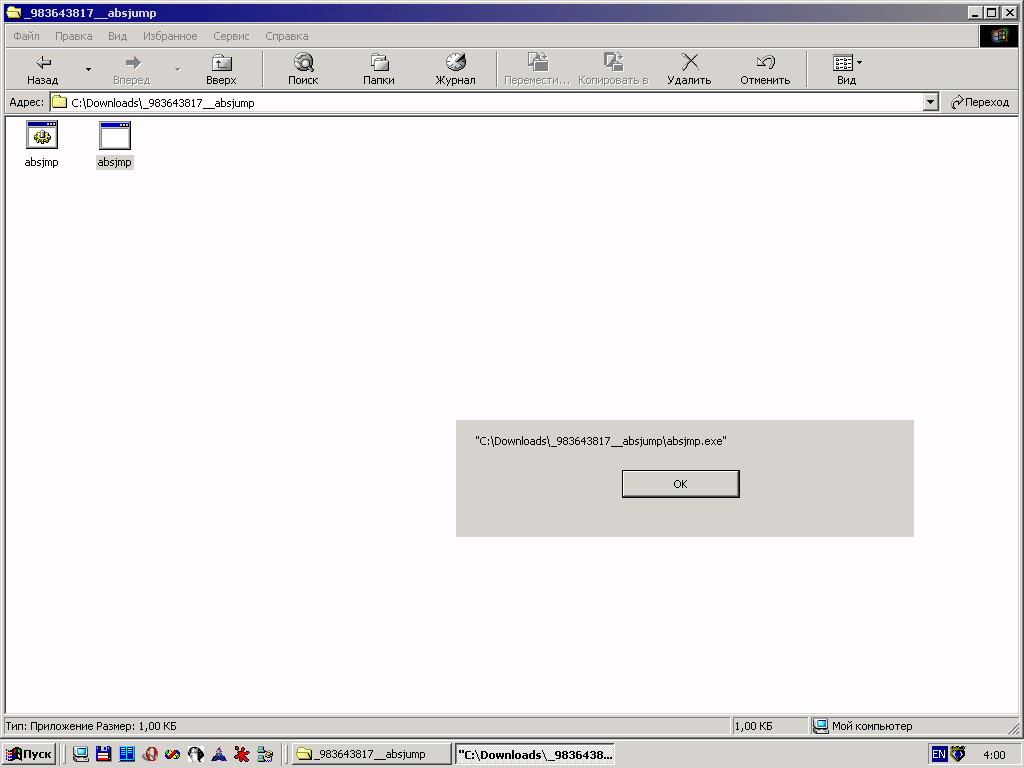
Task: Click the Пуск start button
Action: [x=29, y=754]
